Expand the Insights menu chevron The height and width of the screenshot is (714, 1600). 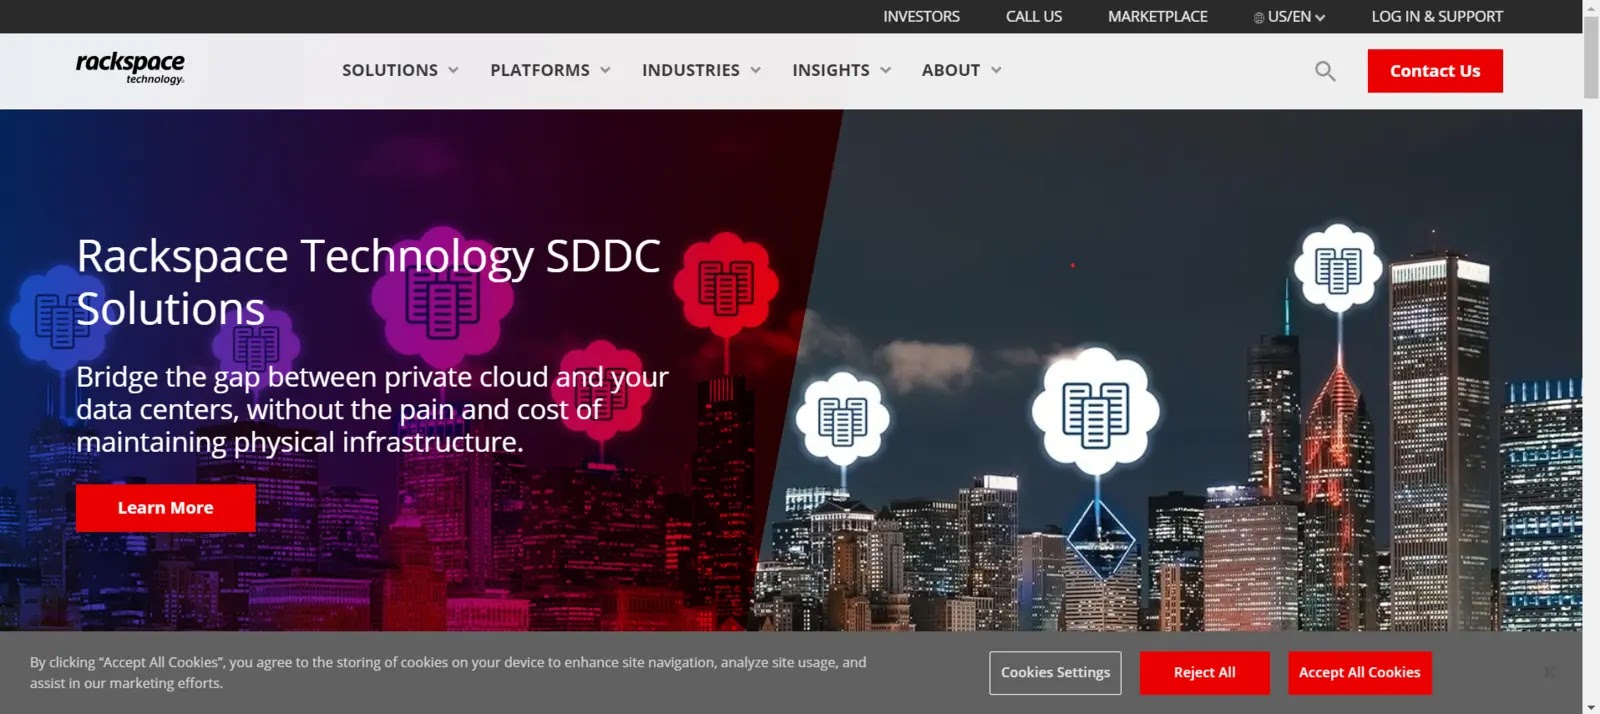coord(885,70)
